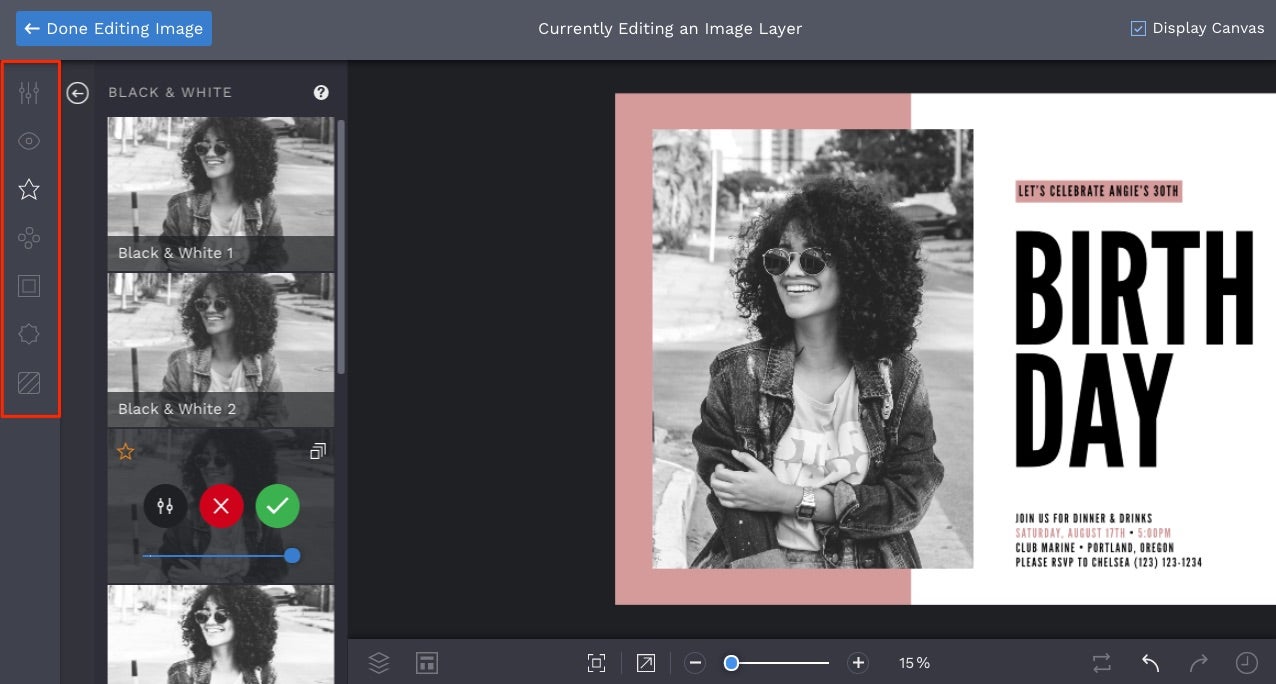Apply the effect with the green checkmark
This screenshot has height=684, width=1276.
(277, 506)
